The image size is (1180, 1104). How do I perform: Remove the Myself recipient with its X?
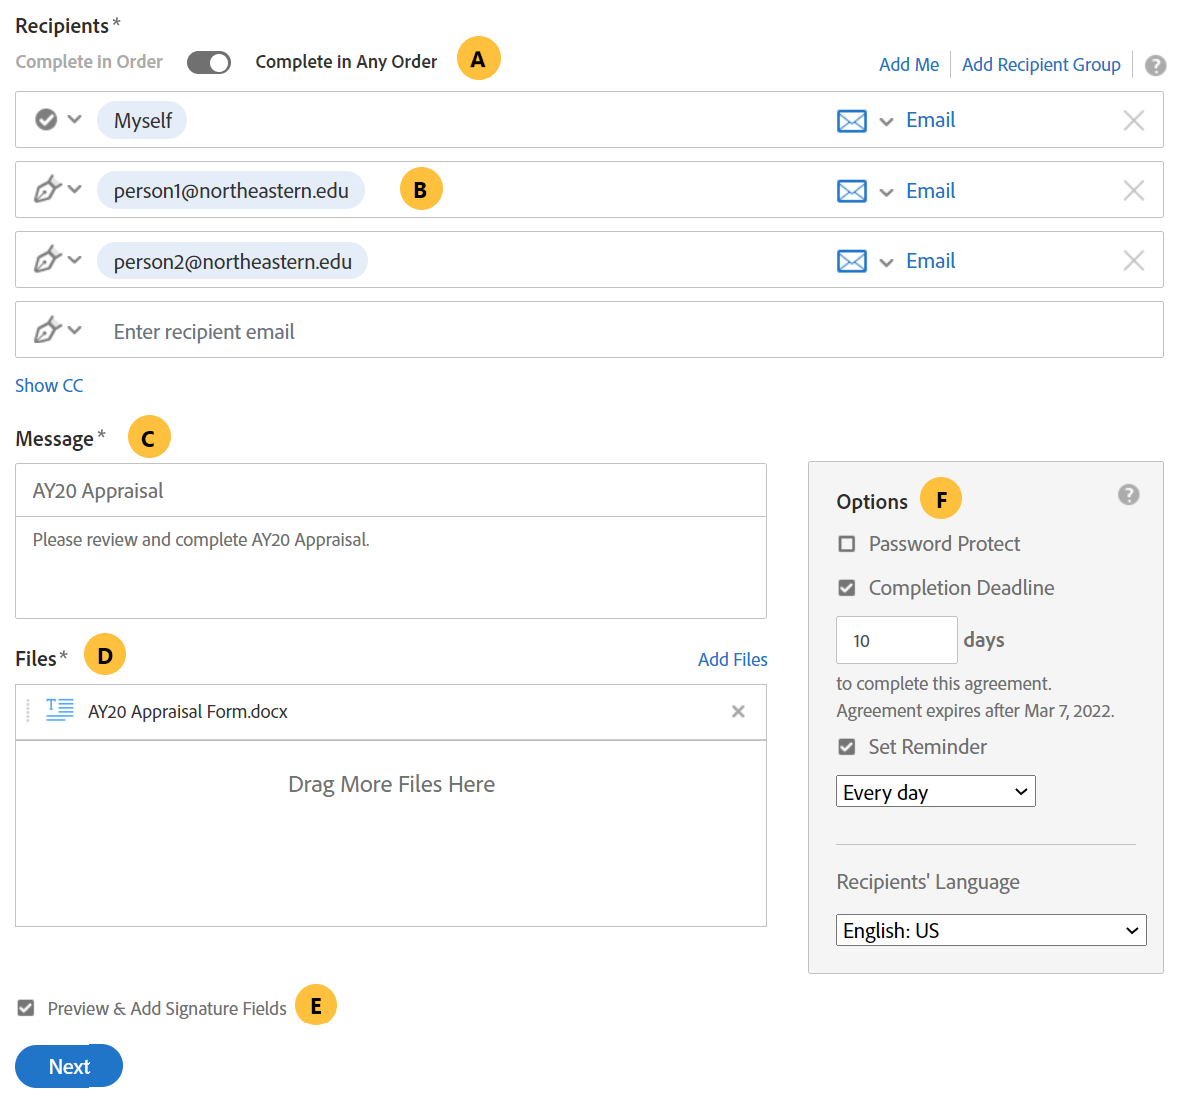point(1133,121)
